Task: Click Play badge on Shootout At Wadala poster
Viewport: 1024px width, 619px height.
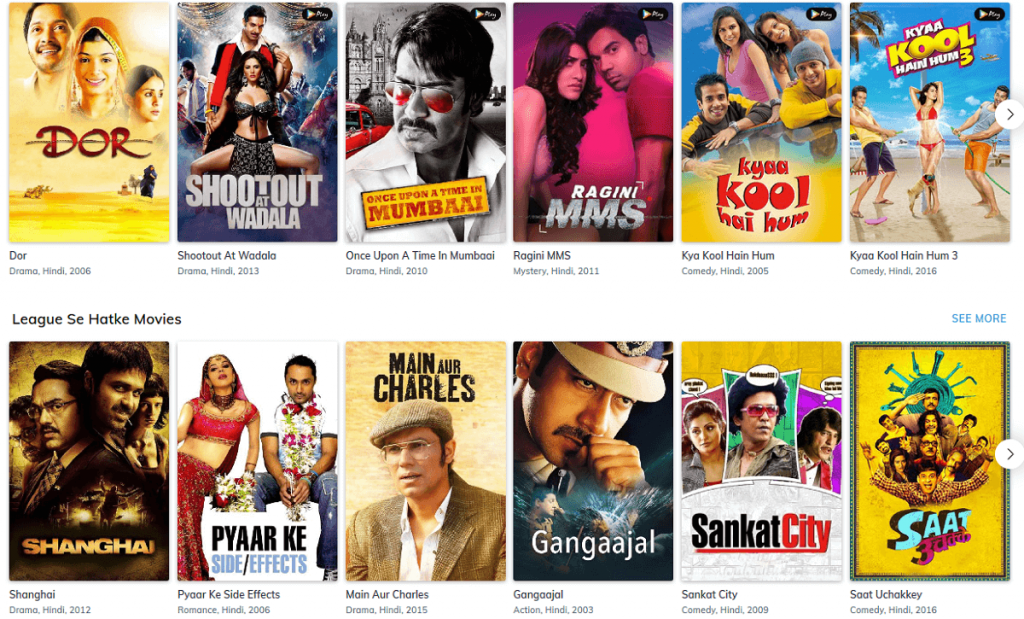Action: (x=317, y=14)
